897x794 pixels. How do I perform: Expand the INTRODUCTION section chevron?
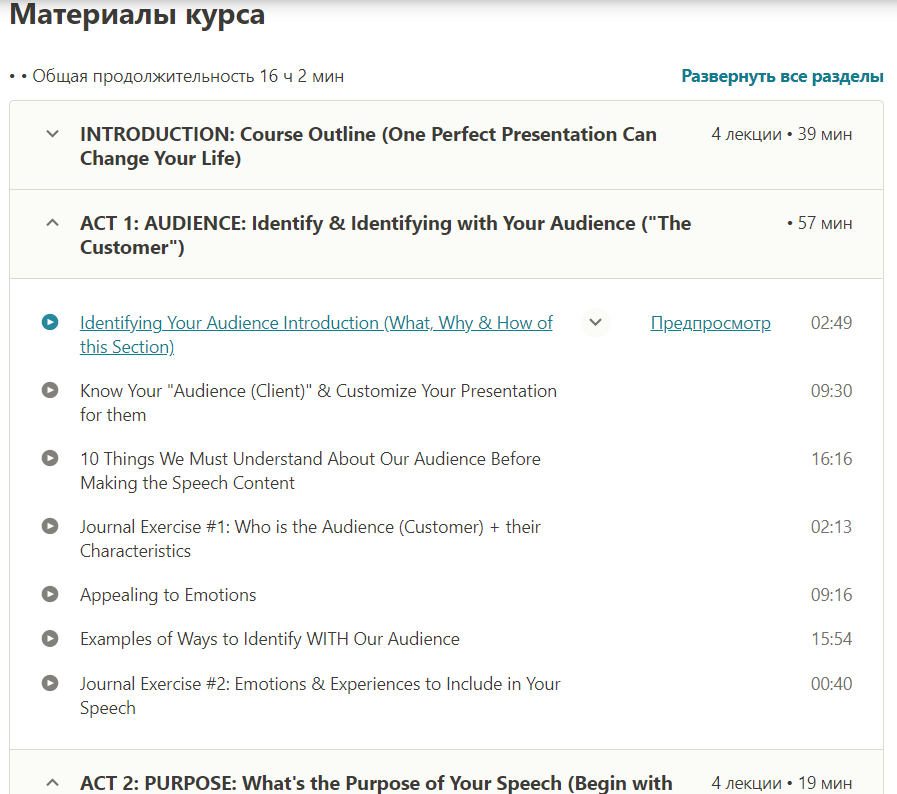(x=53, y=134)
